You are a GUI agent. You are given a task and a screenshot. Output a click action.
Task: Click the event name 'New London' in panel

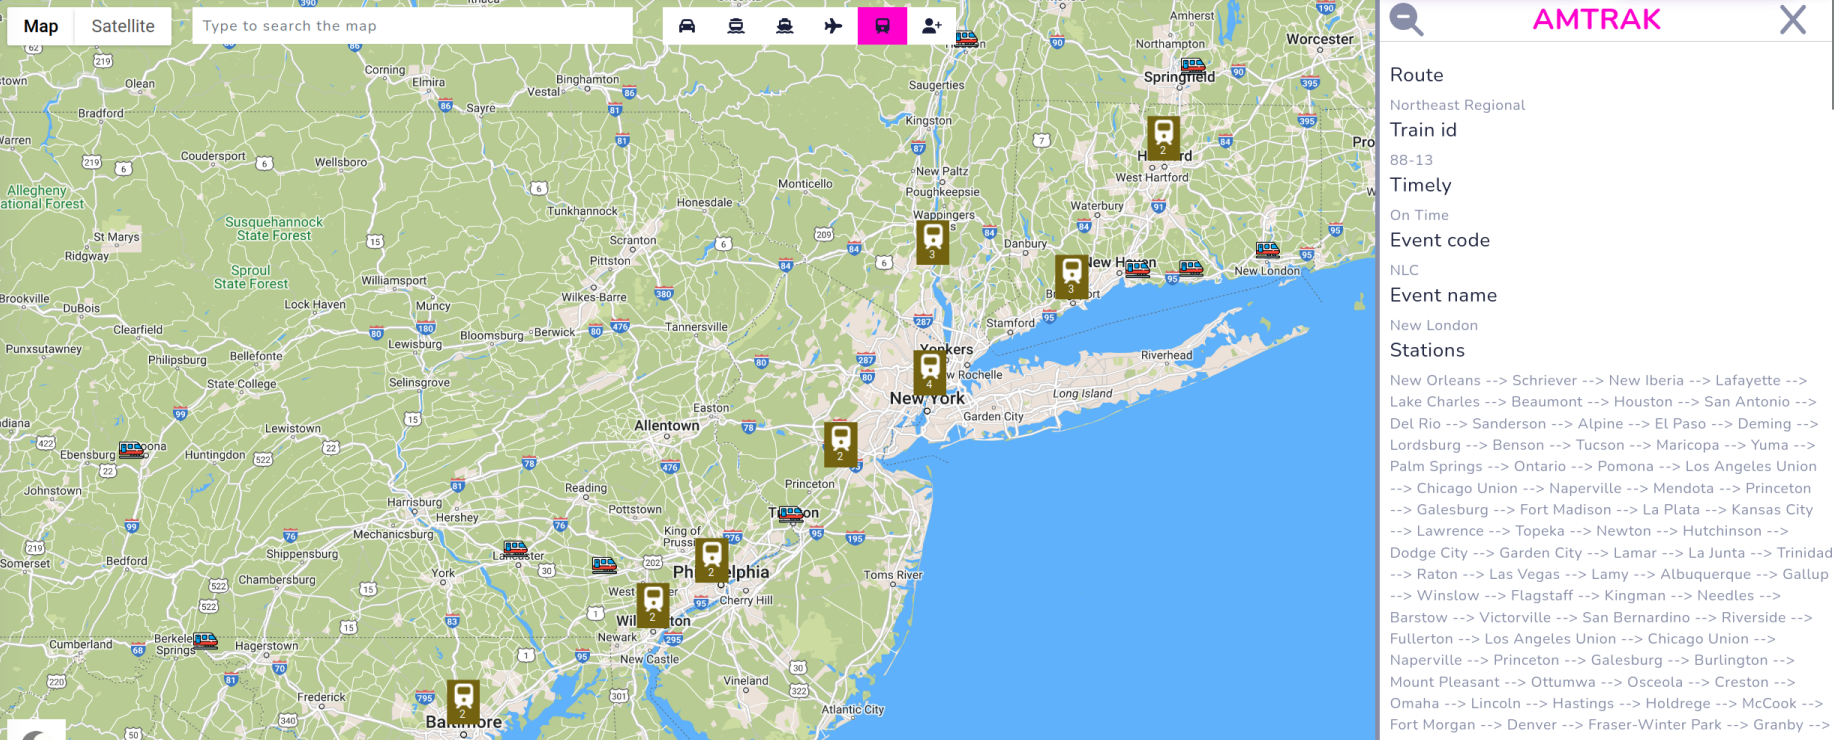(x=1433, y=325)
